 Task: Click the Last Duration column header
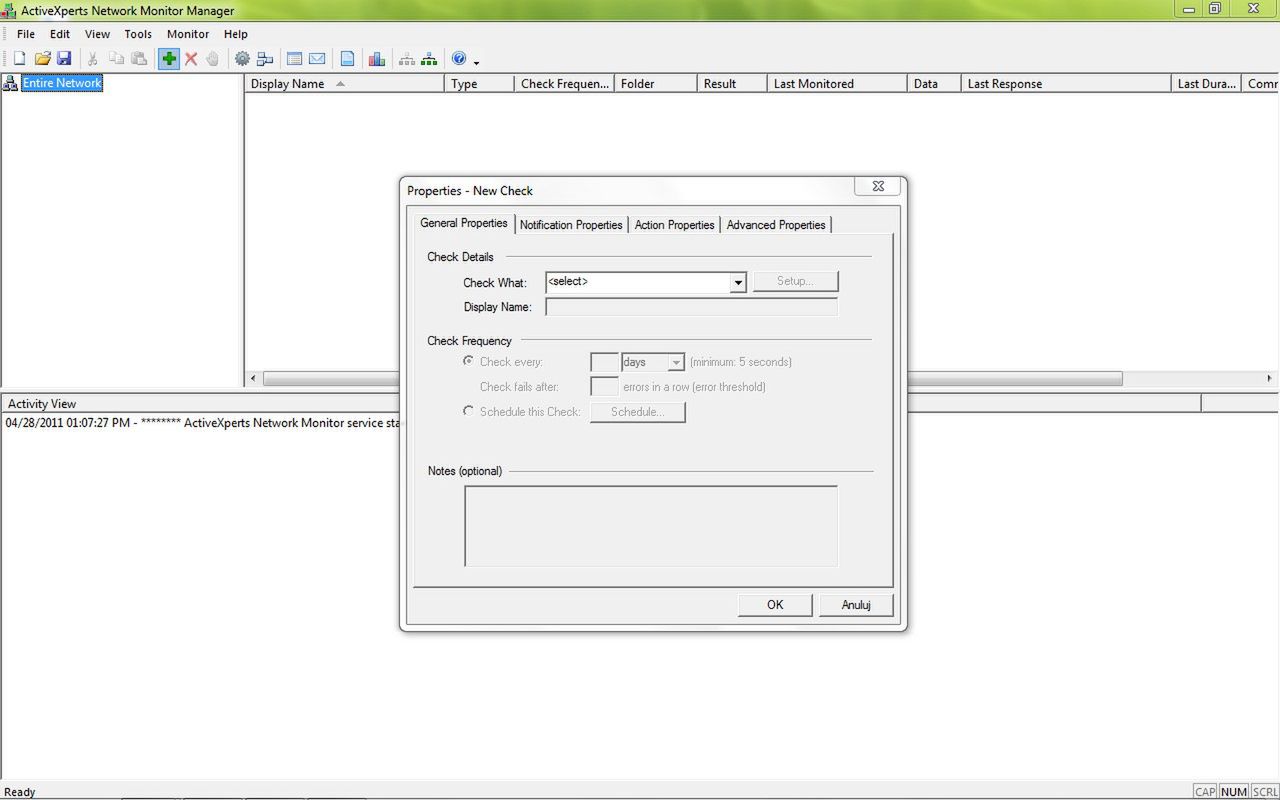(1206, 84)
